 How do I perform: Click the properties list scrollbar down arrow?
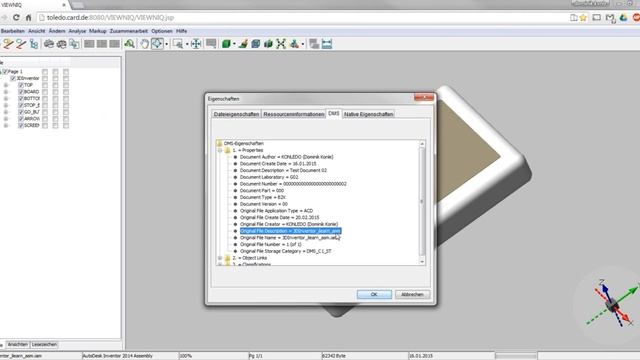point(422,261)
